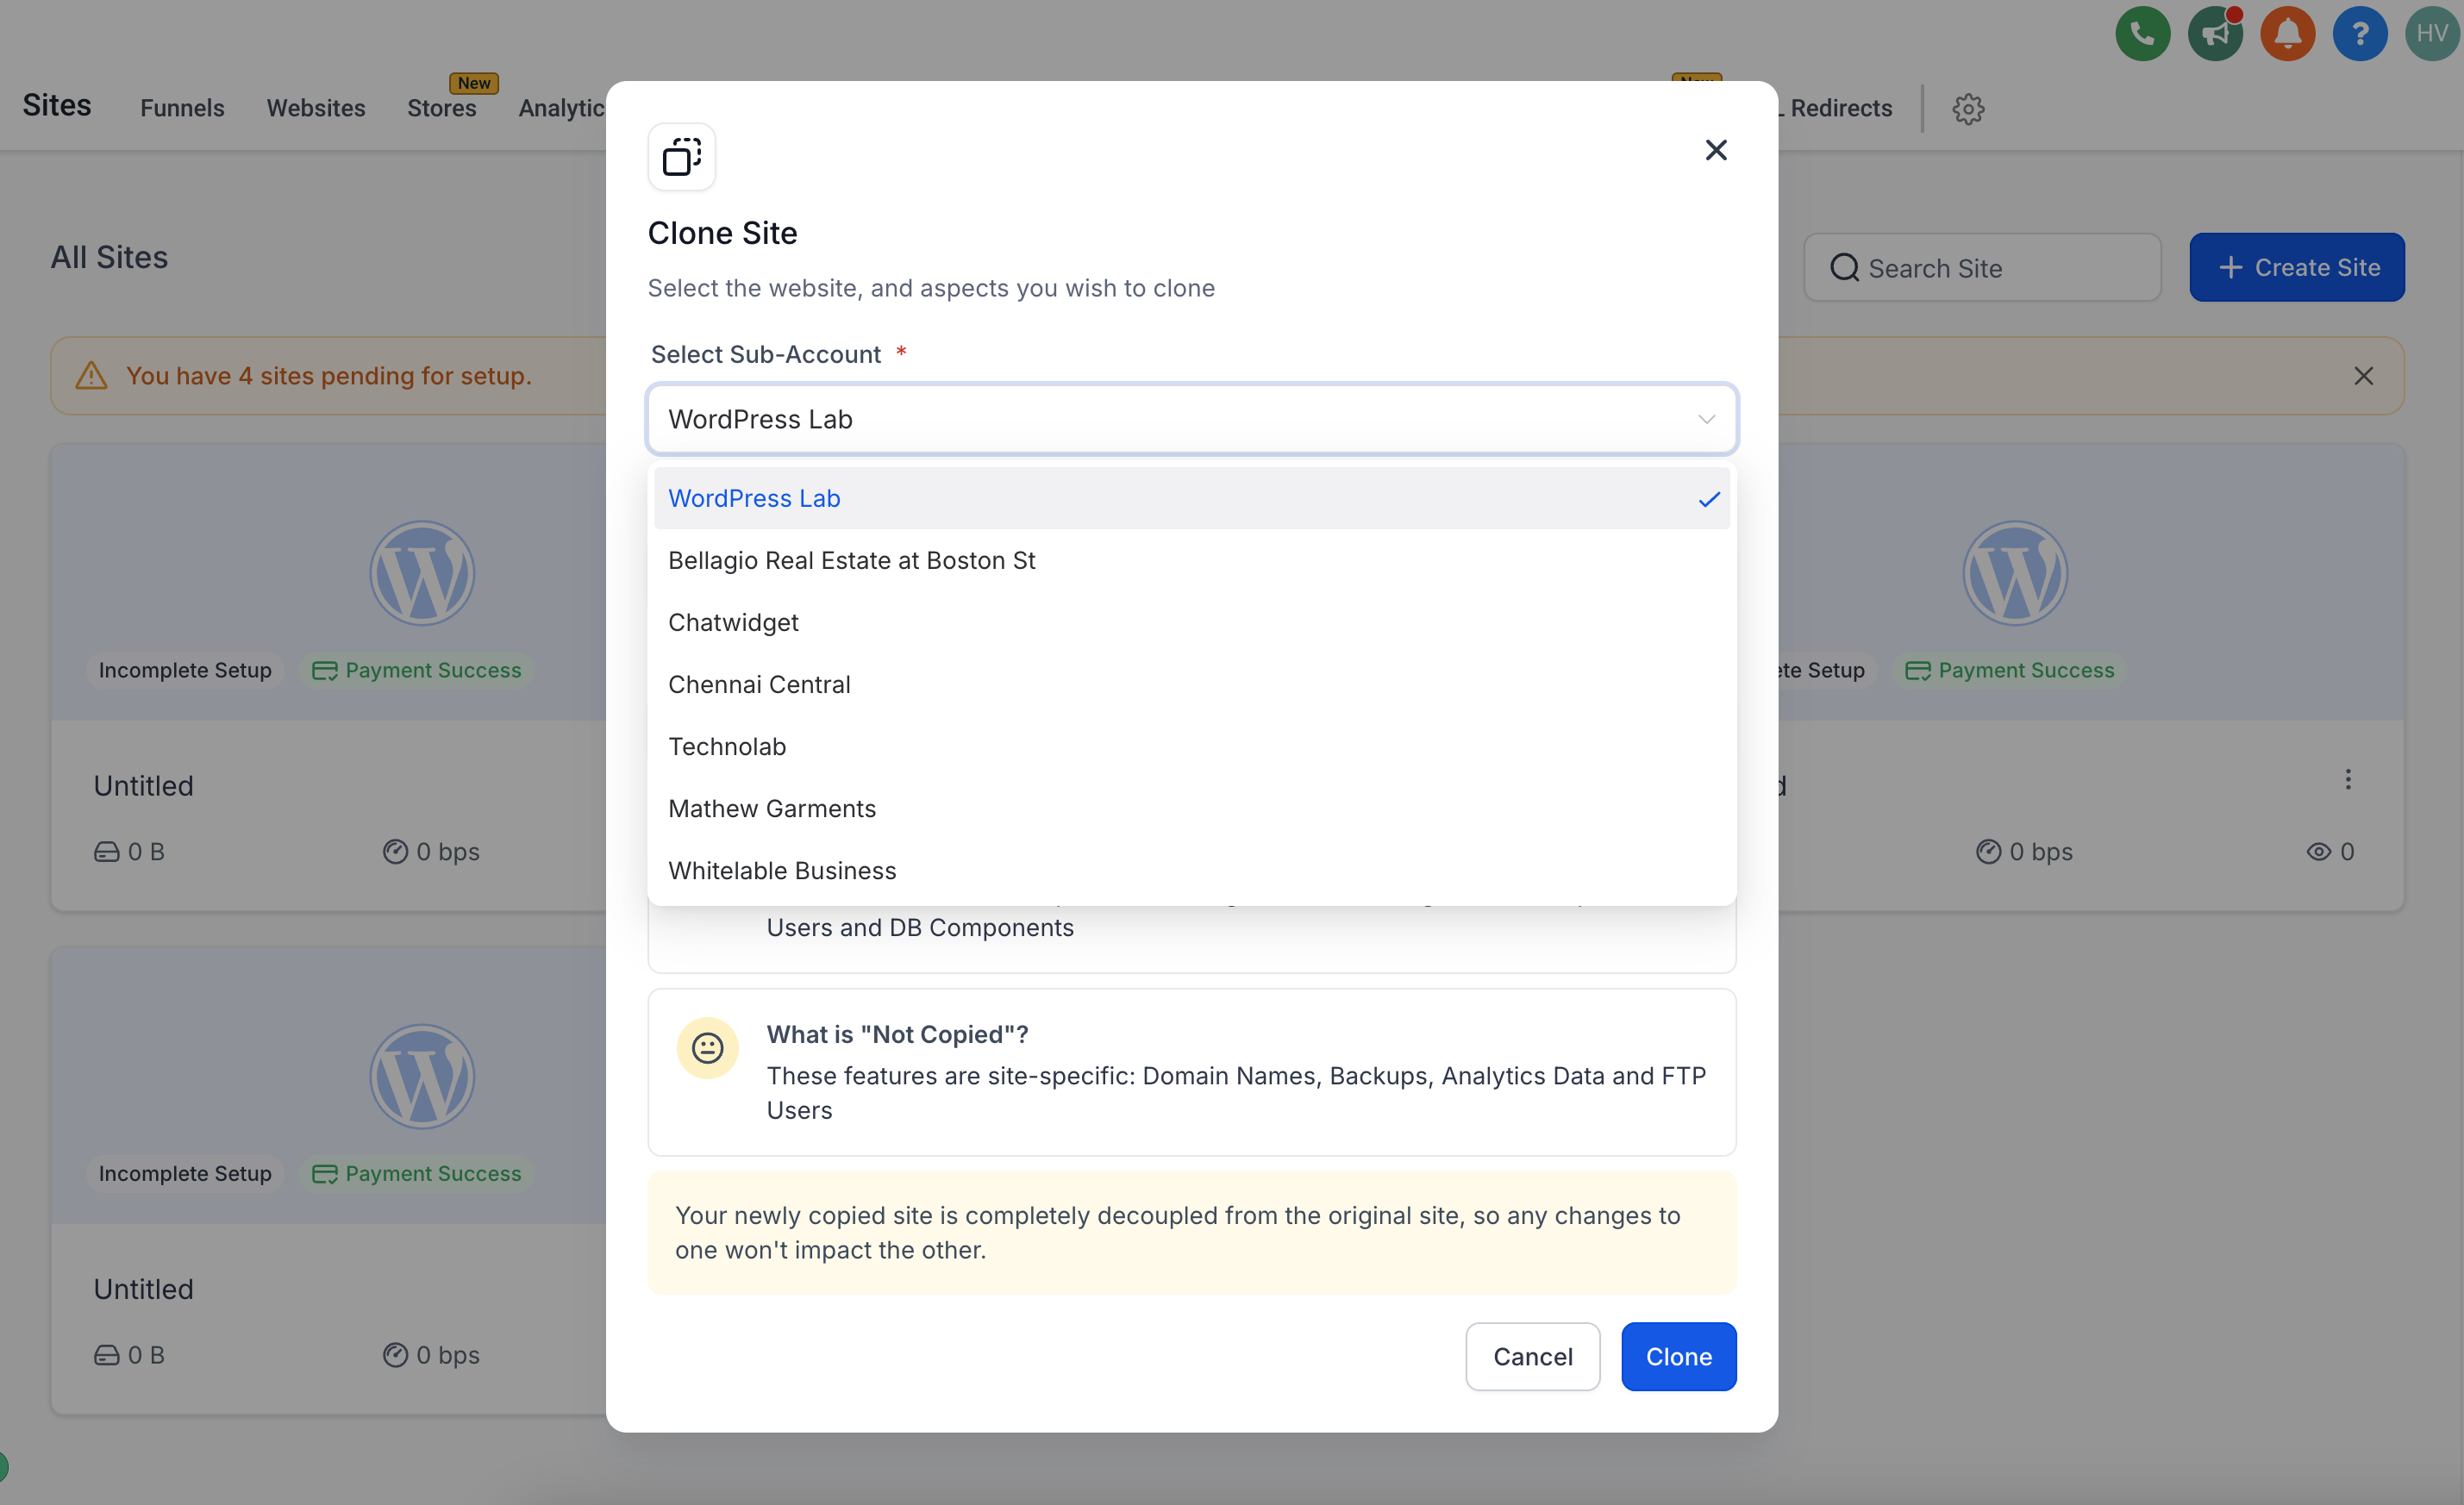Image resolution: width=2464 pixels, height=1505 pixels.
Task: Switch to the Websites tab
Action: point(316,108)
